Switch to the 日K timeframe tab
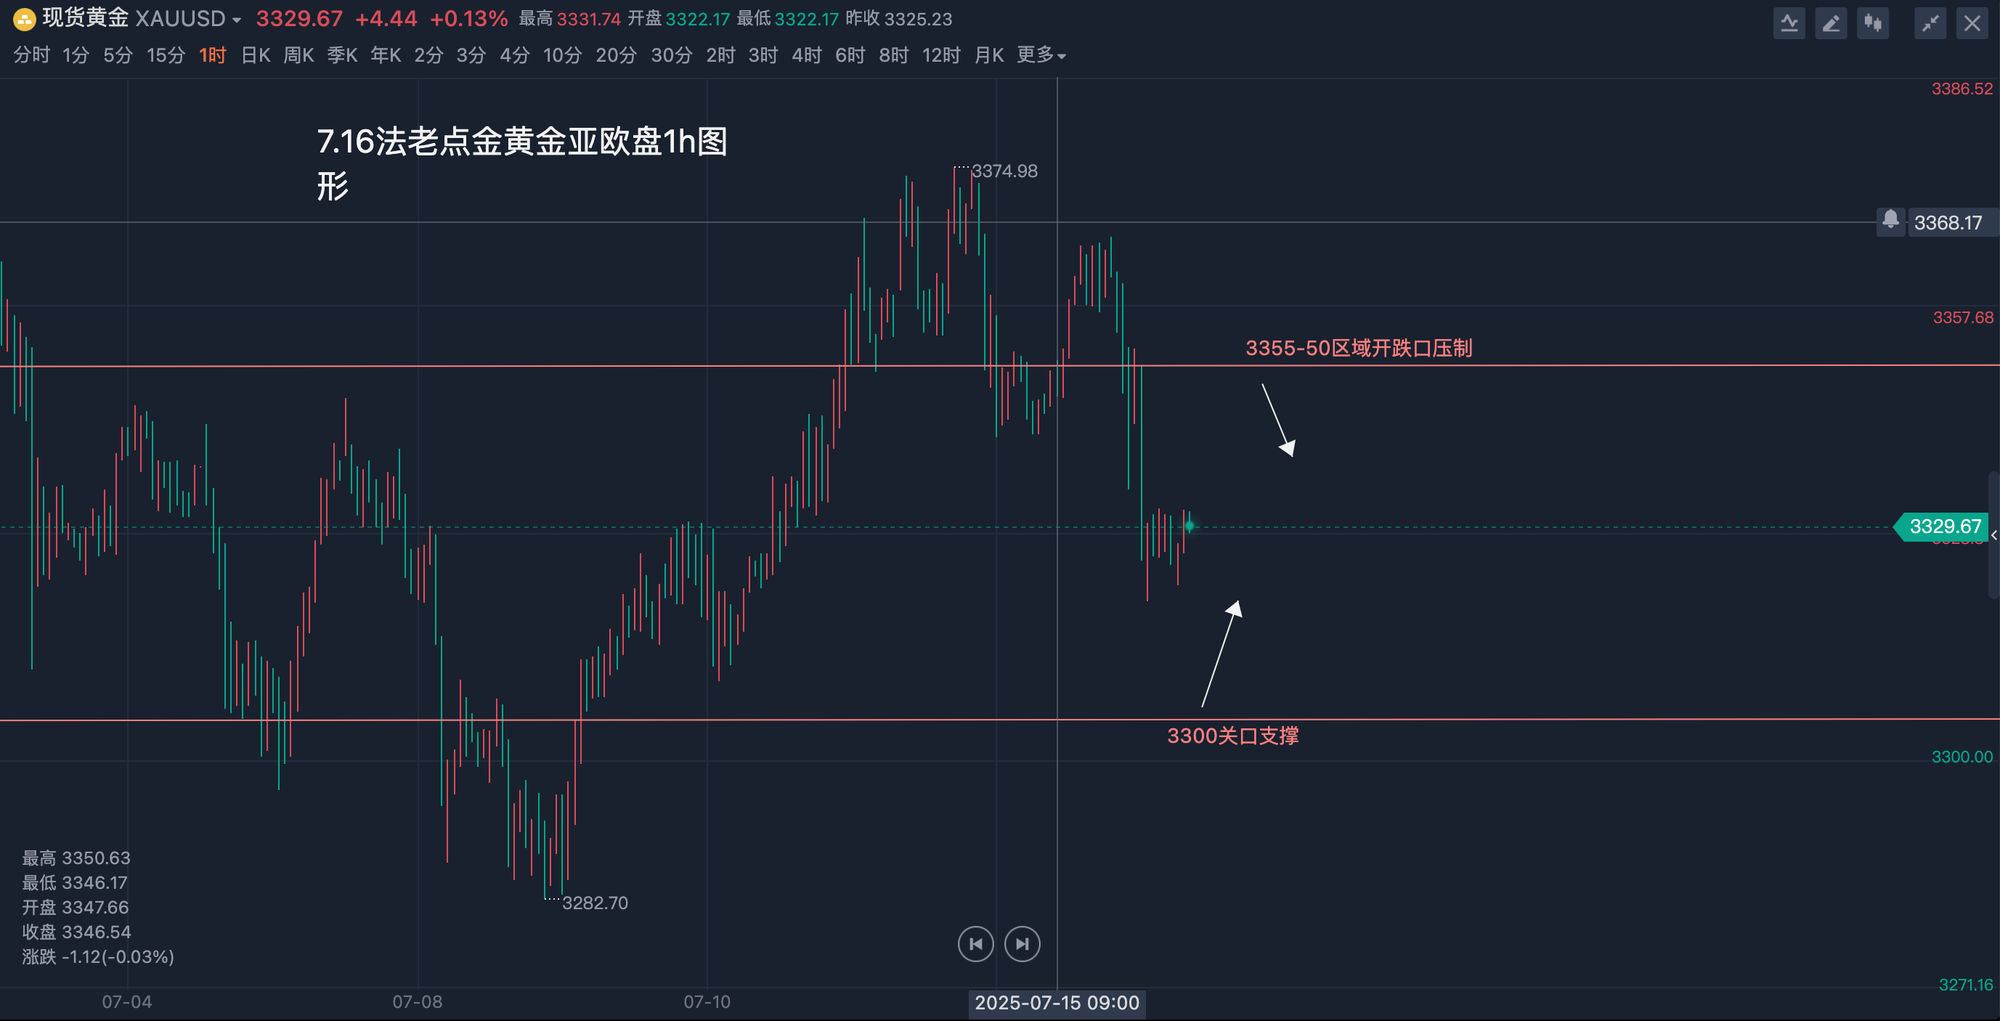This screenshot has width=2000, height=1021. pyautogui.click(x=255, y=55)
